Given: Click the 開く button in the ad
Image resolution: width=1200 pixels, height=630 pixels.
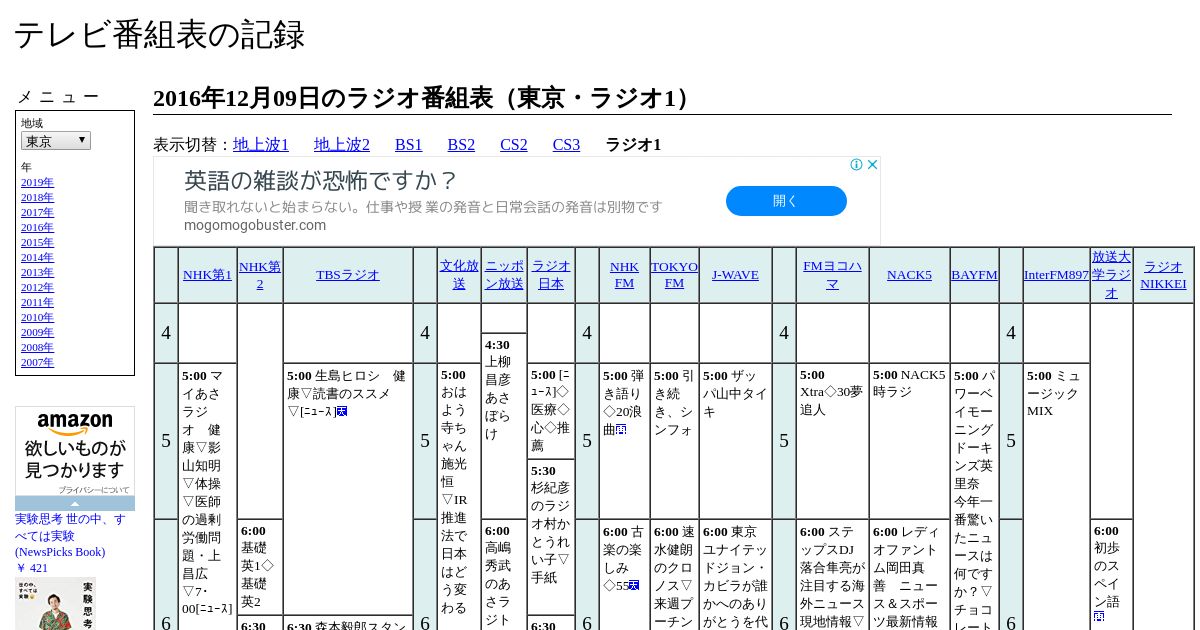Looking at the screenshot, I should click(786, 201).
